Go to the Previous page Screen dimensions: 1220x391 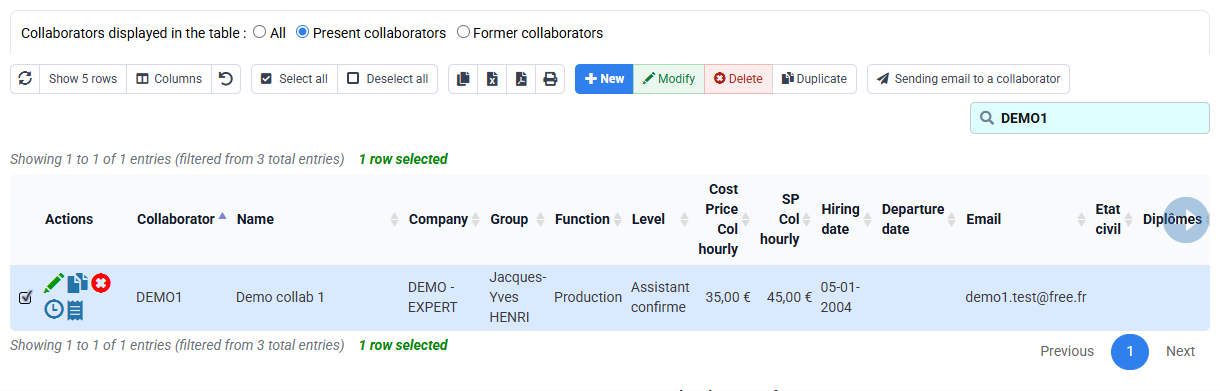click(x=1067, y=351)
